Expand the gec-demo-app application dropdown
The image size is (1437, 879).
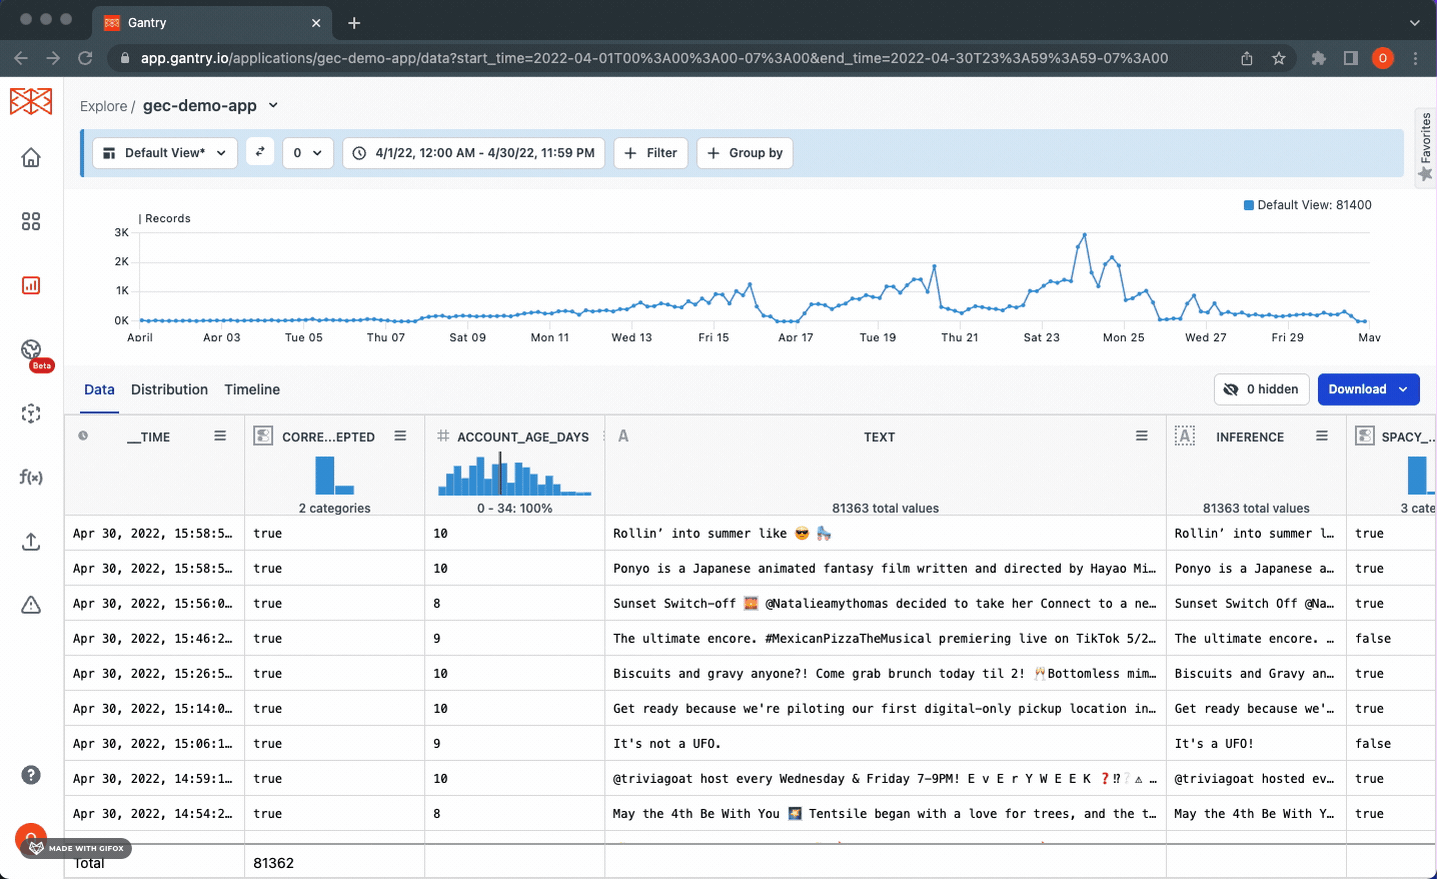point(273,105)
